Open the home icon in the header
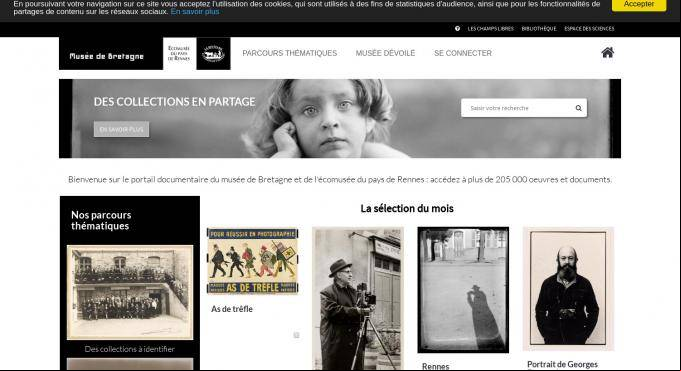Viewport: 681px width, 371px height. (x=608, y=53)
